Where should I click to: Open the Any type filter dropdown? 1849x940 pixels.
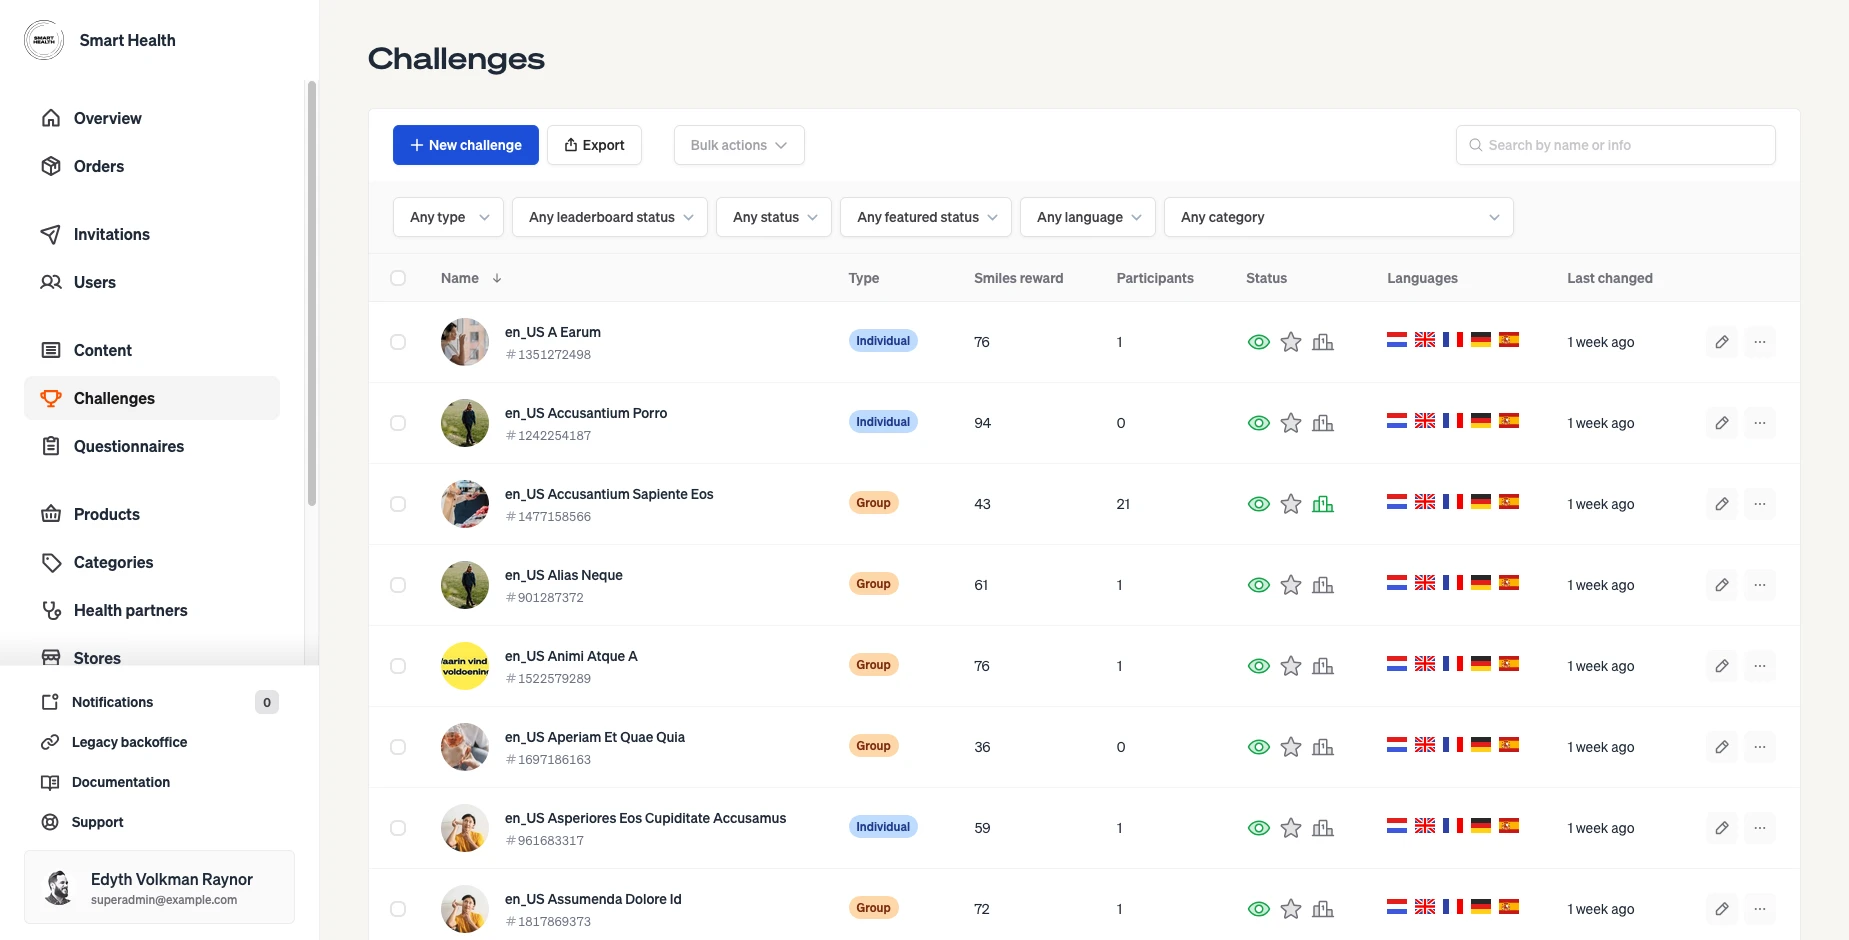pos(448,217)
